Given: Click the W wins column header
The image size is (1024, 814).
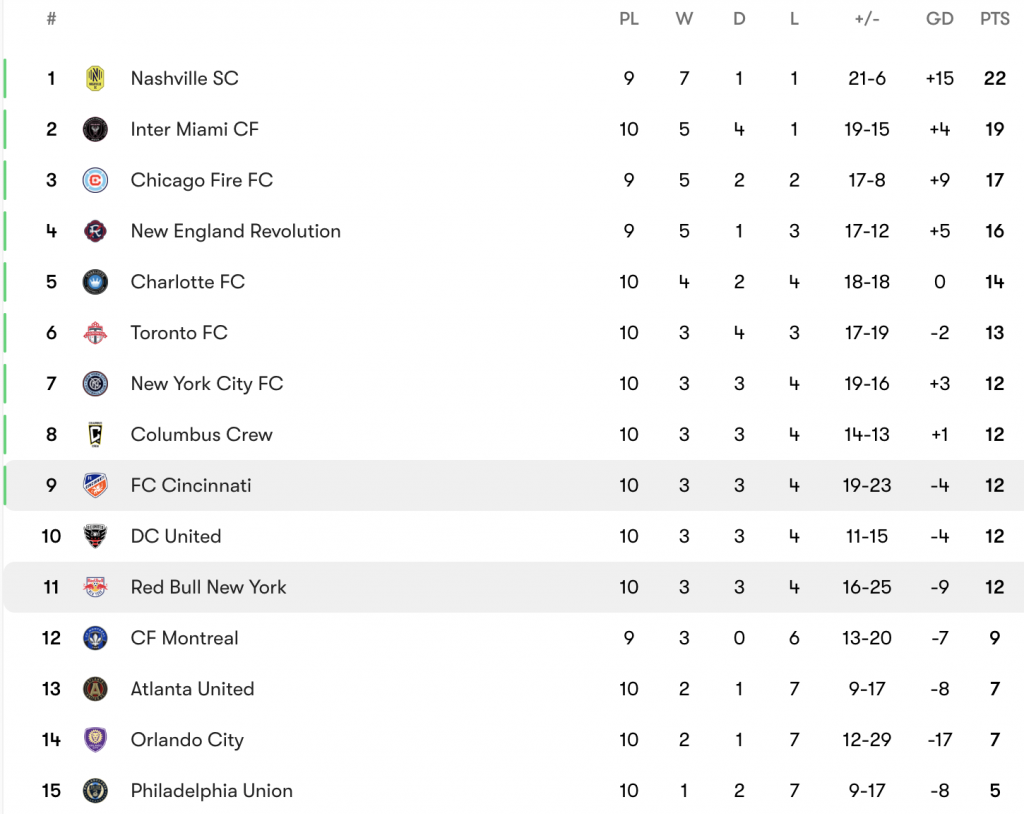Looking at the screenshot, I should pos(684,19).
